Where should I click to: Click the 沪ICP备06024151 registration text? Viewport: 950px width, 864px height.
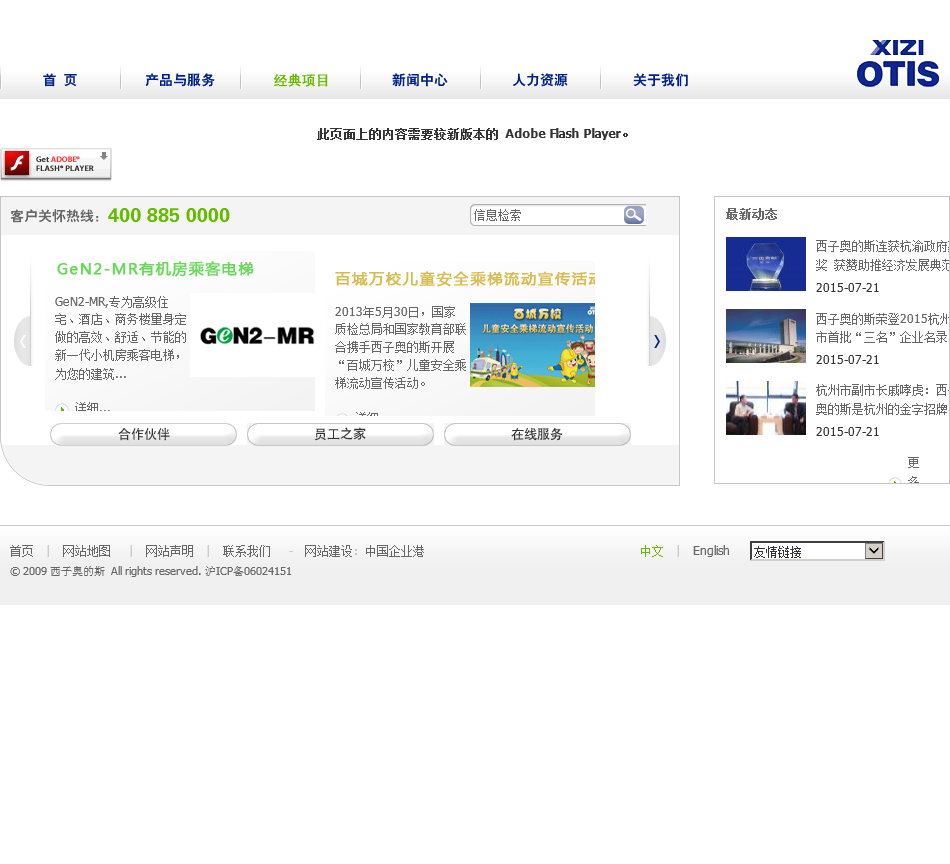[248, 571]
